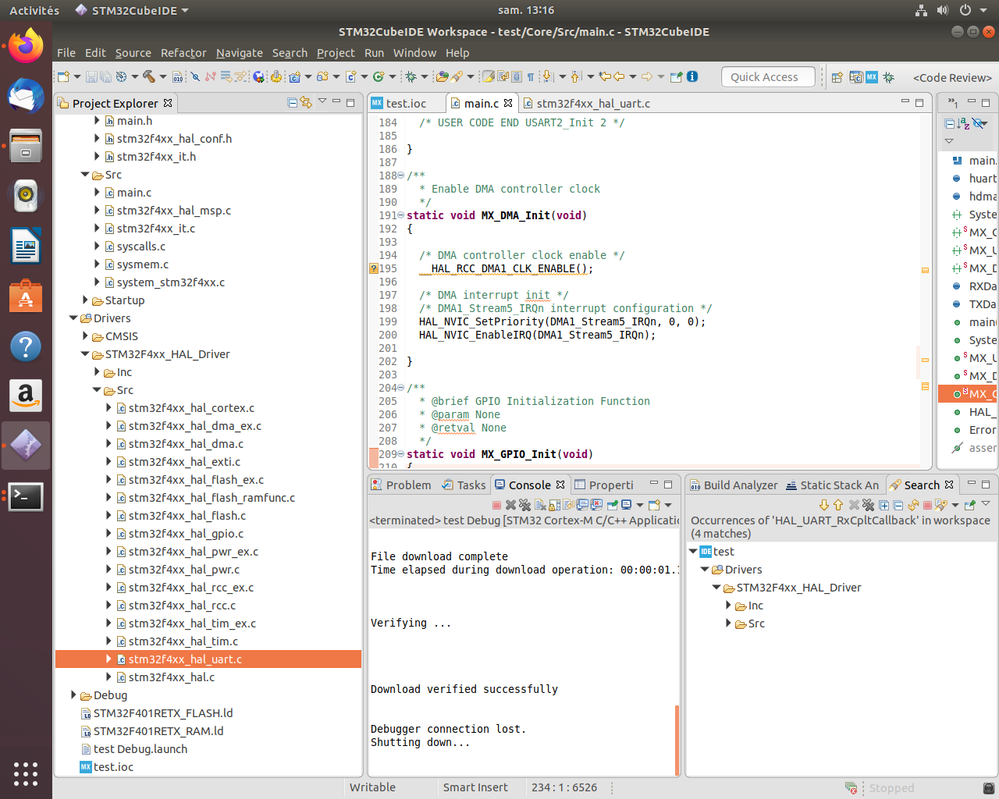Viewport: 999px width, 799px height.
Task: Open Terminal from the Ubuntu dock
Action: pos(26,496)
